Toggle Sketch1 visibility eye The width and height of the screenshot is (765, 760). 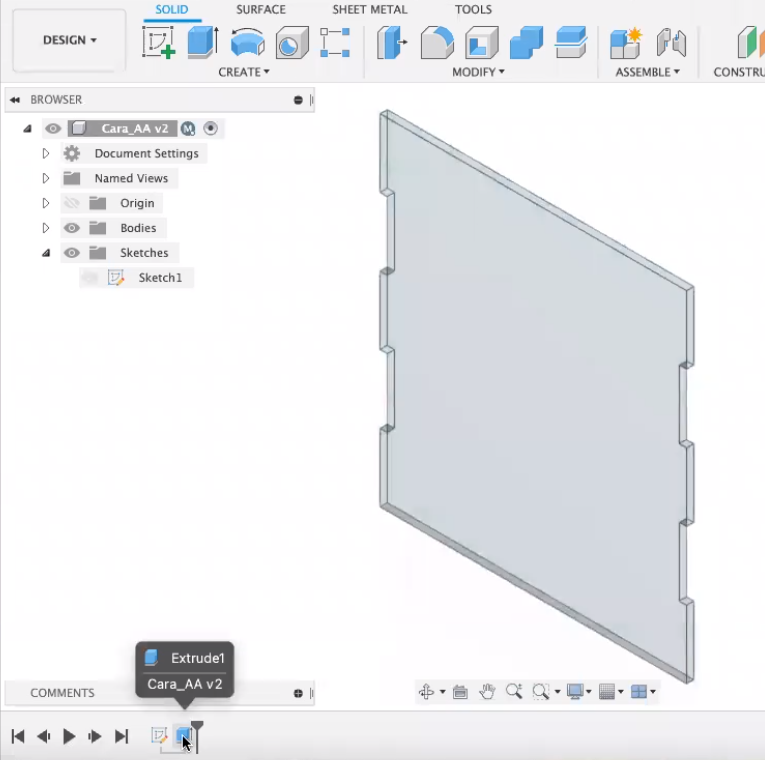click(90, 278)
